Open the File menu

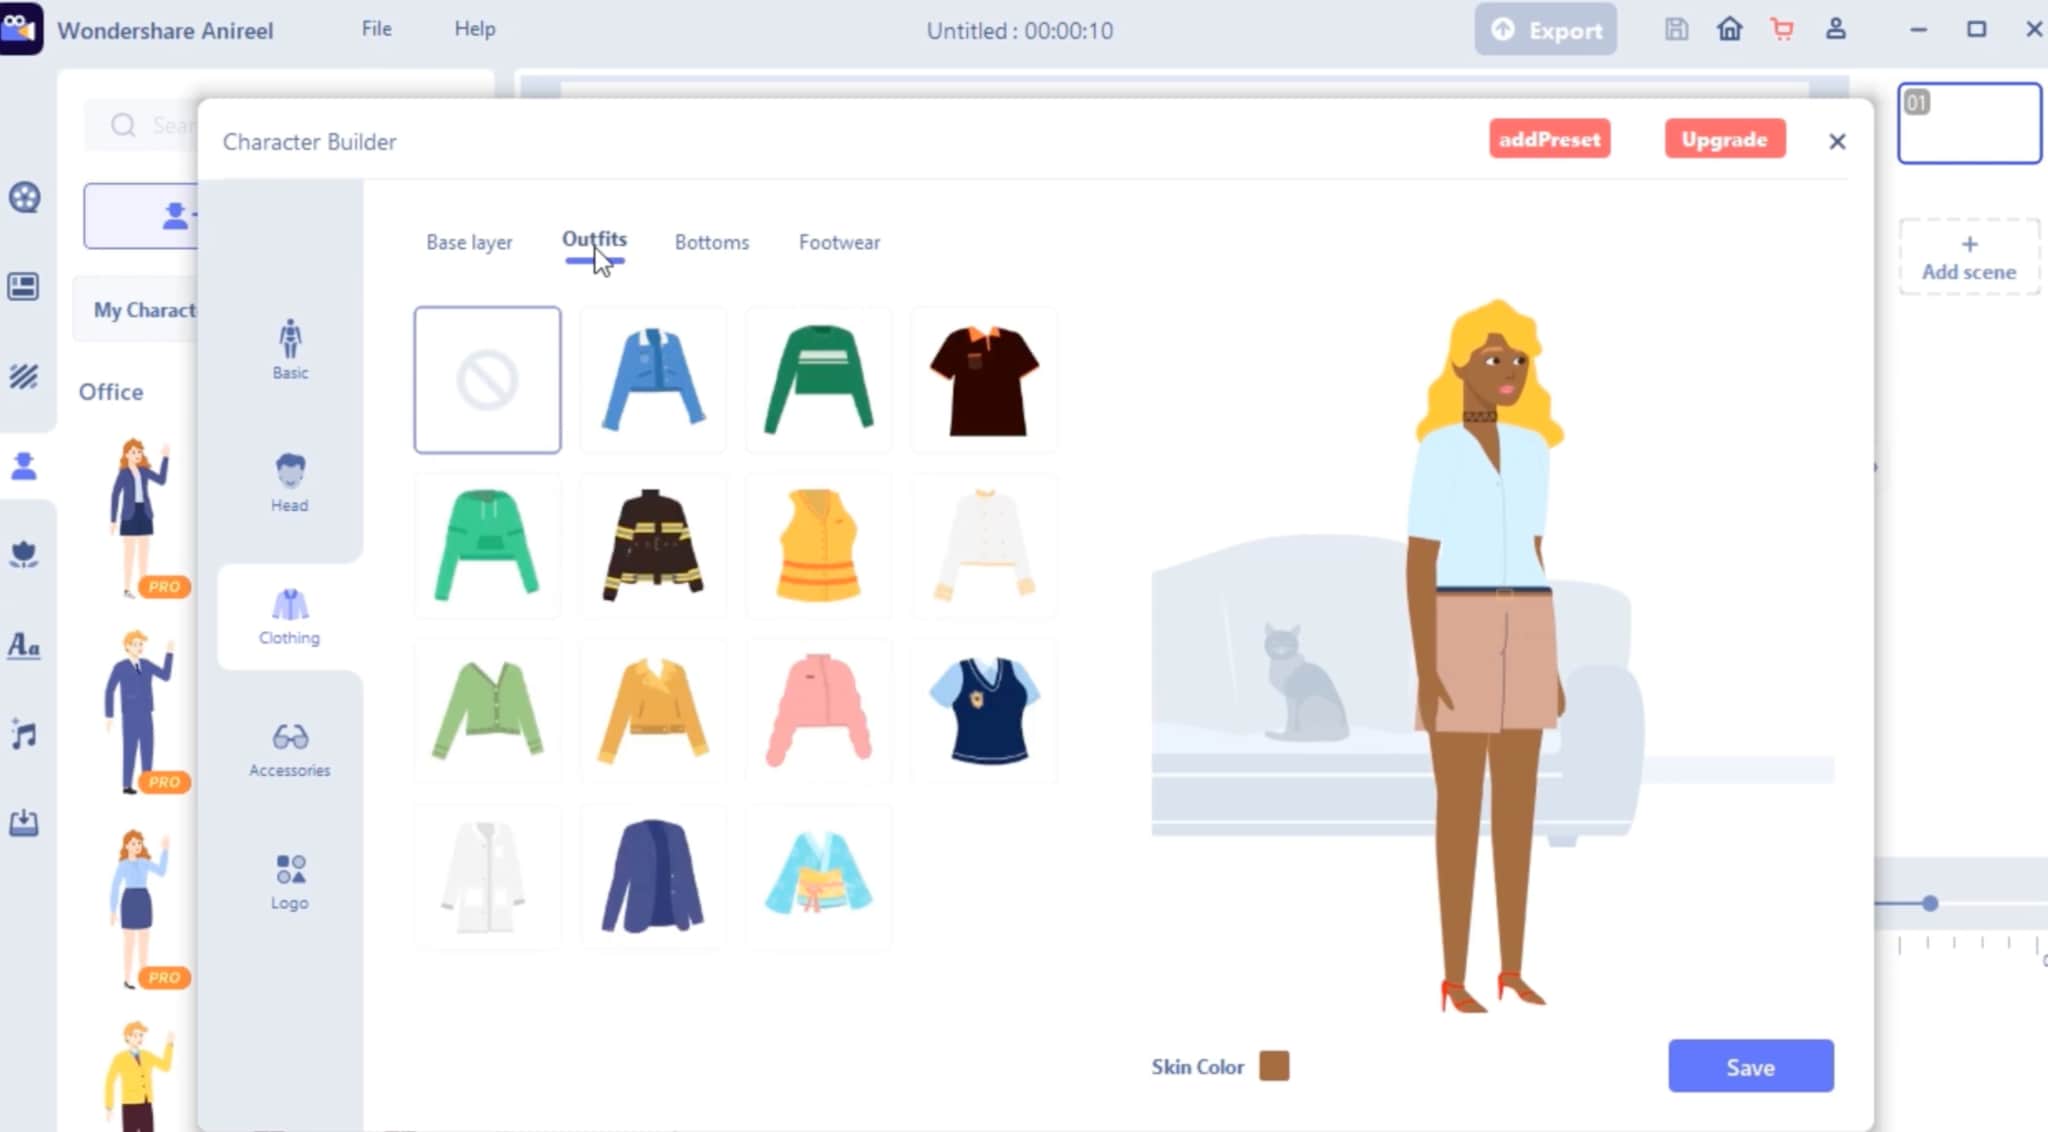pos(376,29)
